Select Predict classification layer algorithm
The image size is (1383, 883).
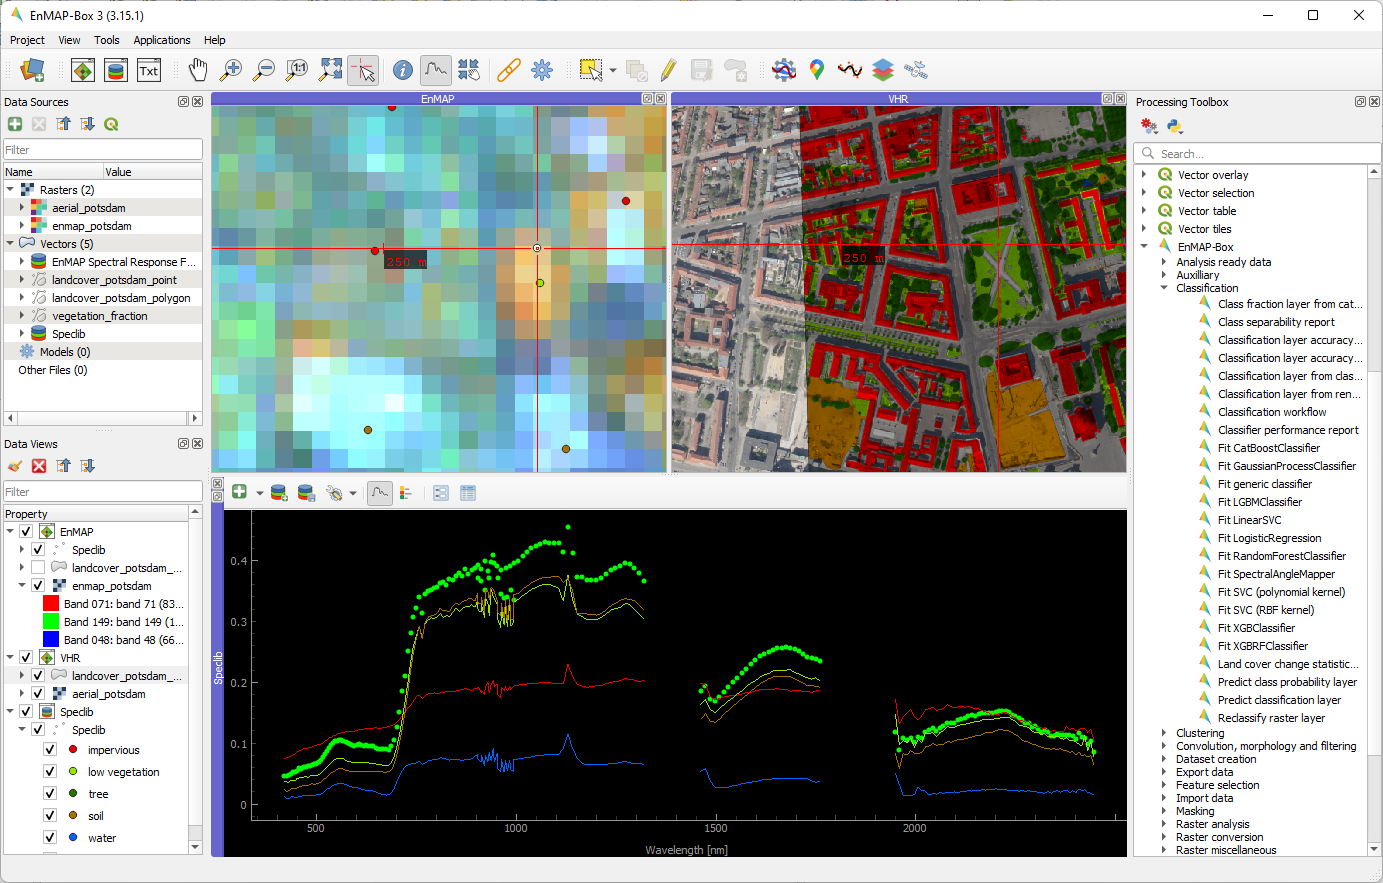[1279, 700]
